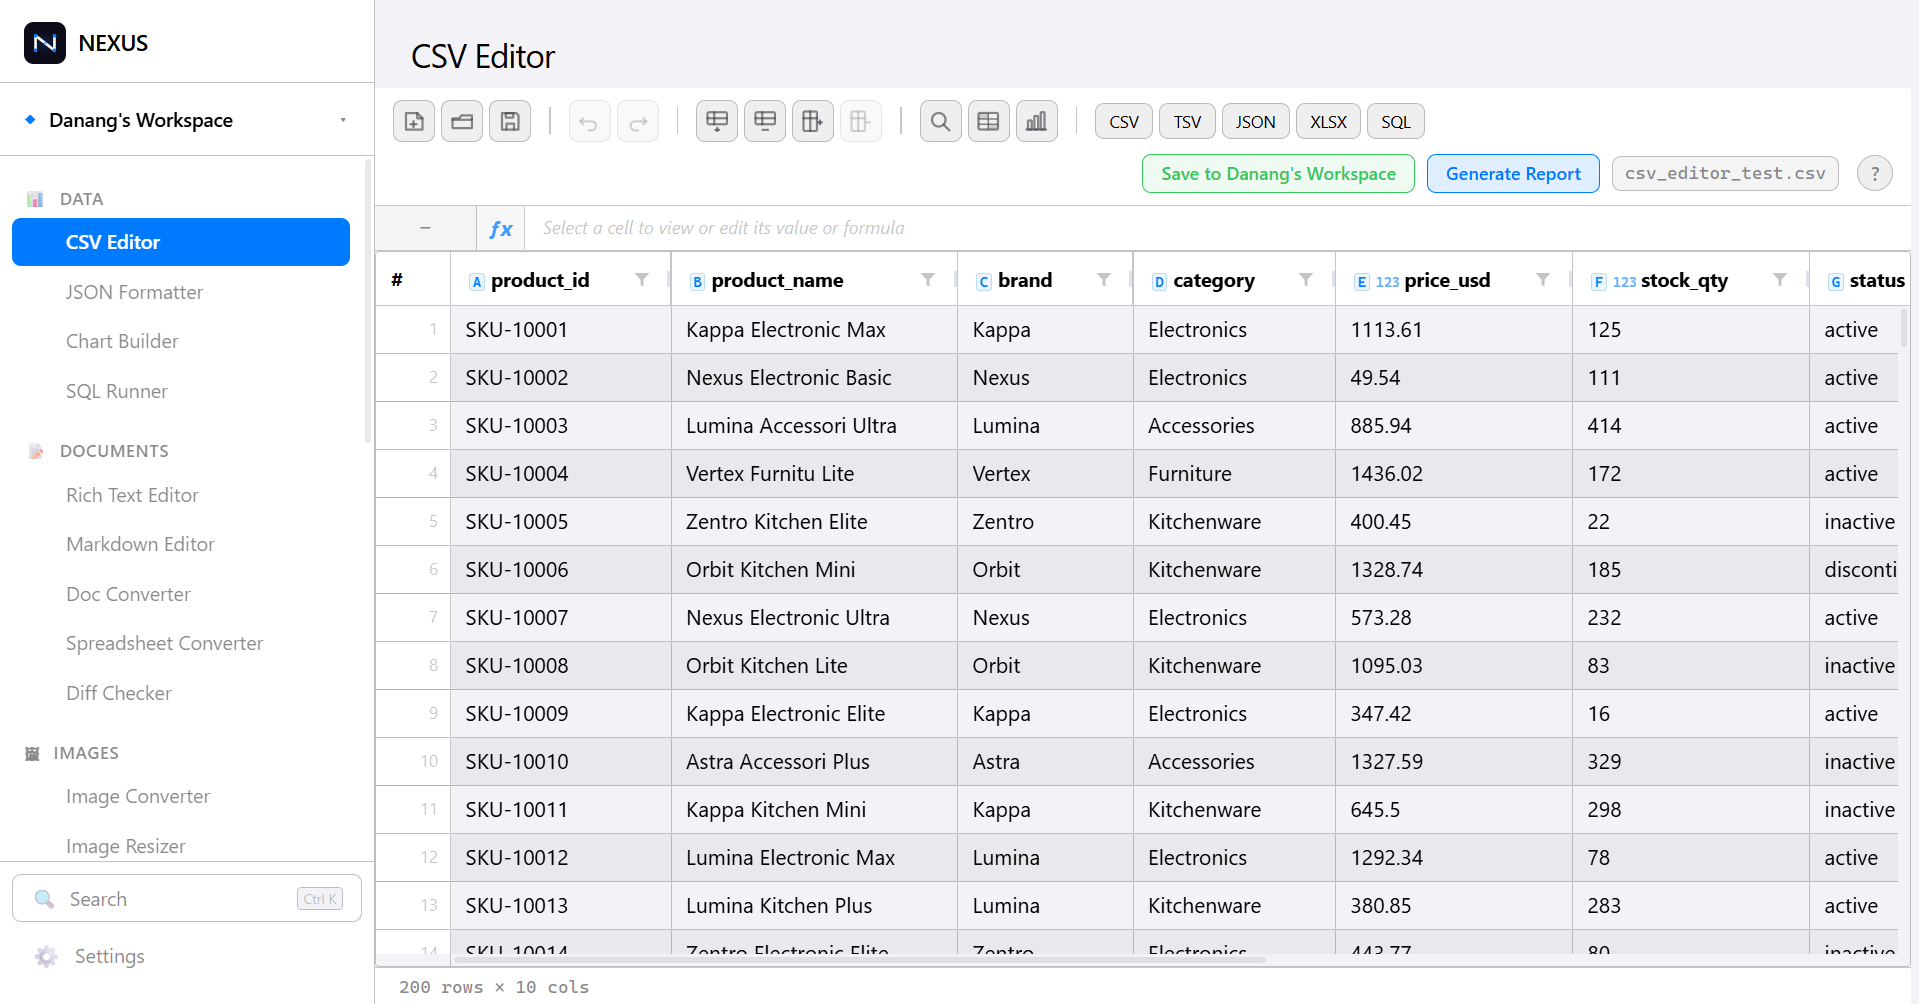This screenshot has height=1004, width=1919.
Task: Open search with the magnifier toolbar icon
Action: [x=940, y=122]
